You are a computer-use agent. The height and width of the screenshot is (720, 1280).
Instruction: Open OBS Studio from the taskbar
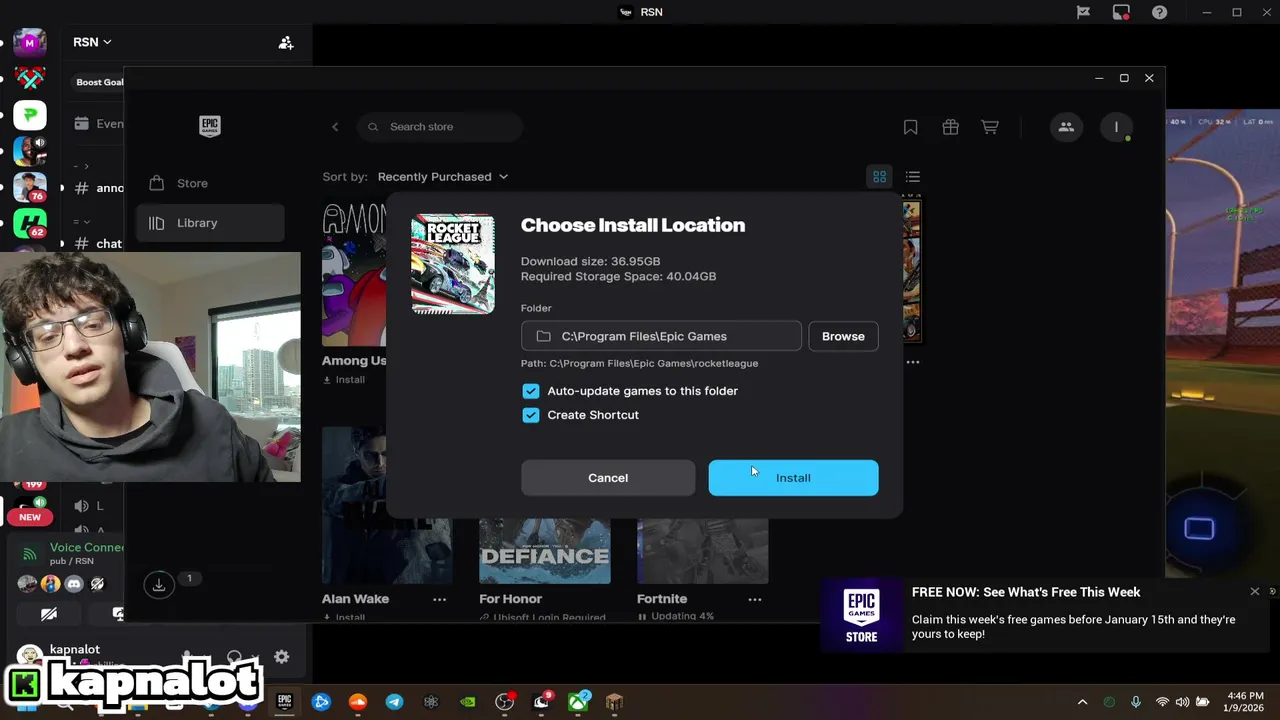pyautogui.click(x=505, y=702)
